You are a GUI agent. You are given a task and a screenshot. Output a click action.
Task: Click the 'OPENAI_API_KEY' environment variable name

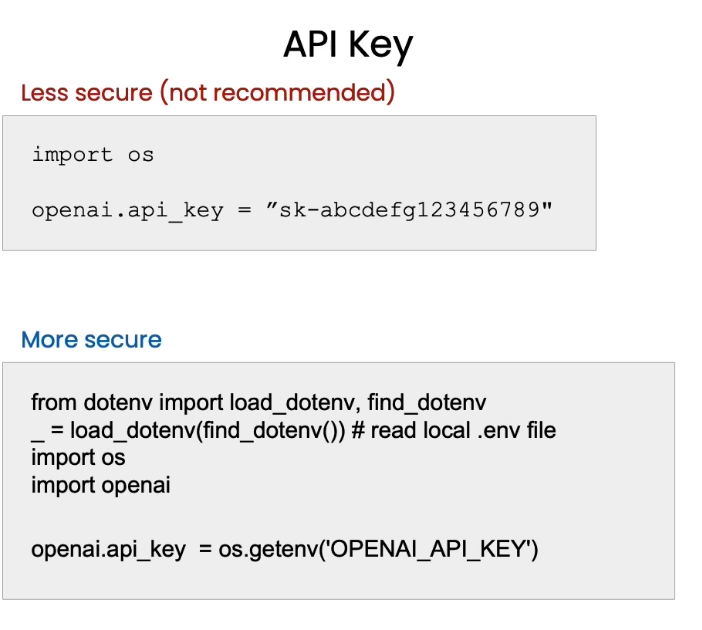(428, 550)
